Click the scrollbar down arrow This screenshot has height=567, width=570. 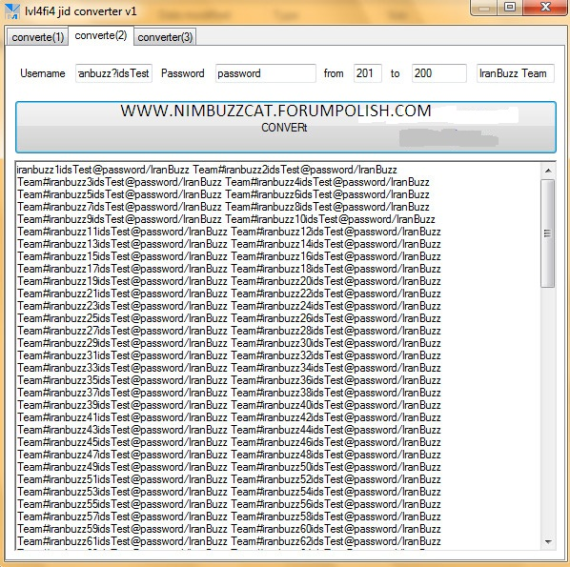[548, 542]
